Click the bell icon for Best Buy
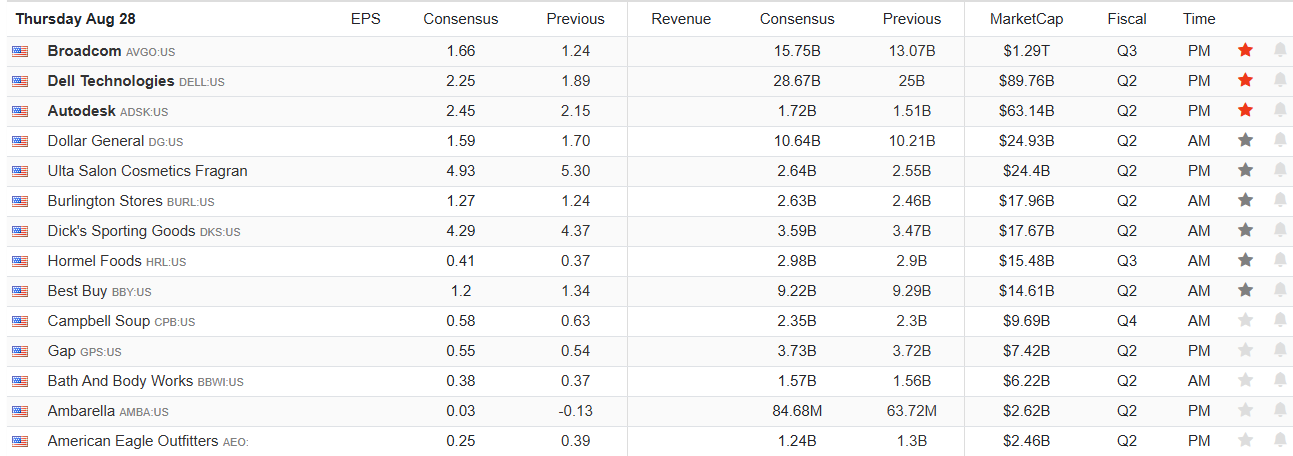This screenshot has width=1293, height=456. click(x=1280, y=290)
